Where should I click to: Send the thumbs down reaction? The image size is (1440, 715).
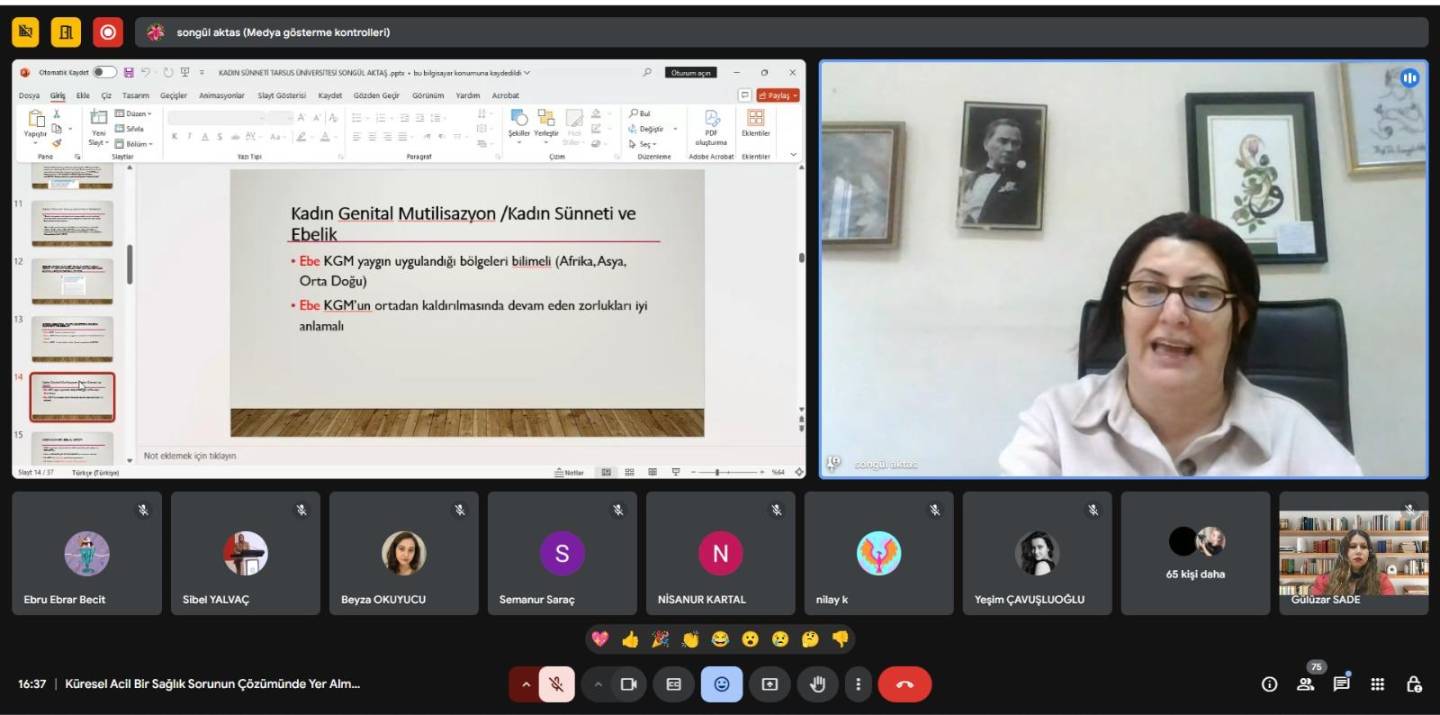tap(840, 639)
